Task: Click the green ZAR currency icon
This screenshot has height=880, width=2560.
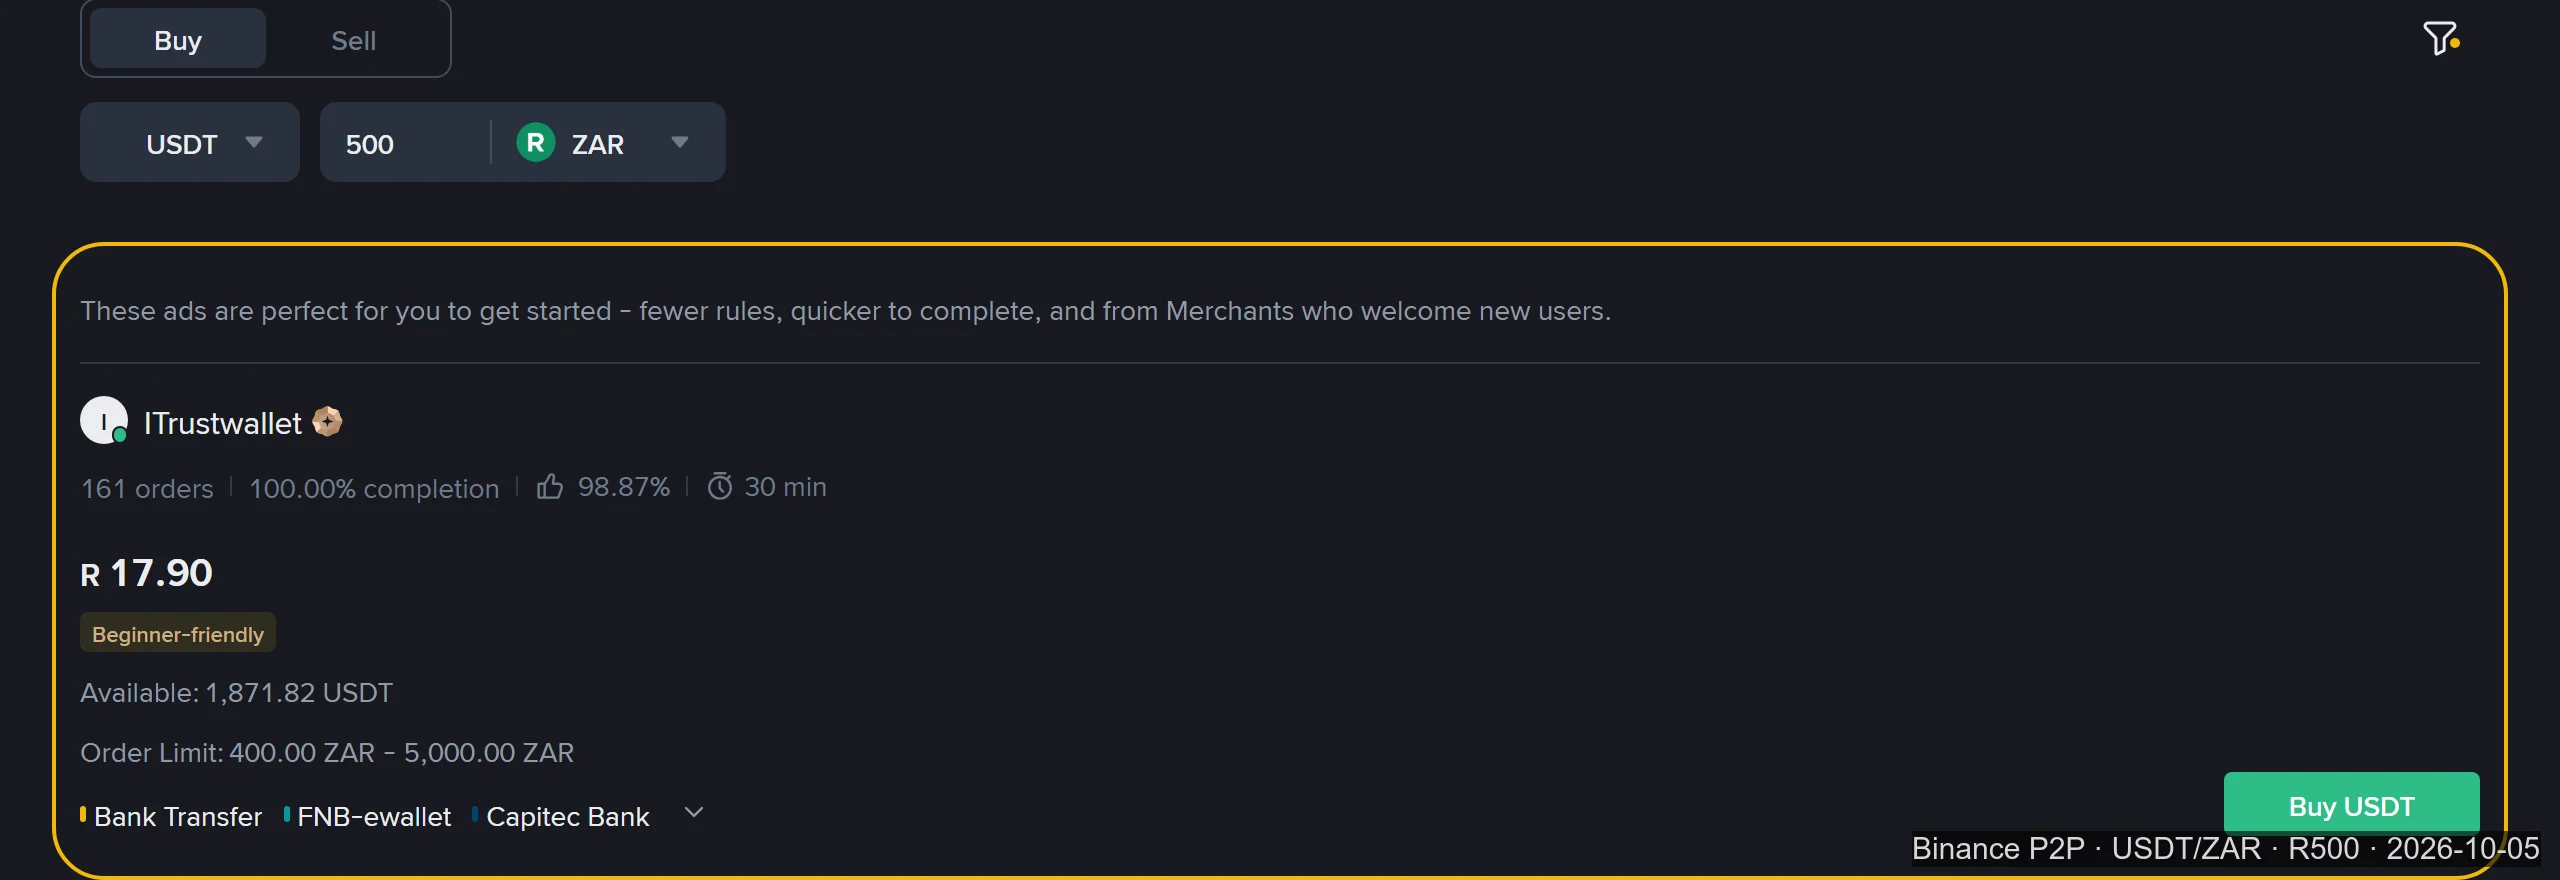Action: pos(536,142)
